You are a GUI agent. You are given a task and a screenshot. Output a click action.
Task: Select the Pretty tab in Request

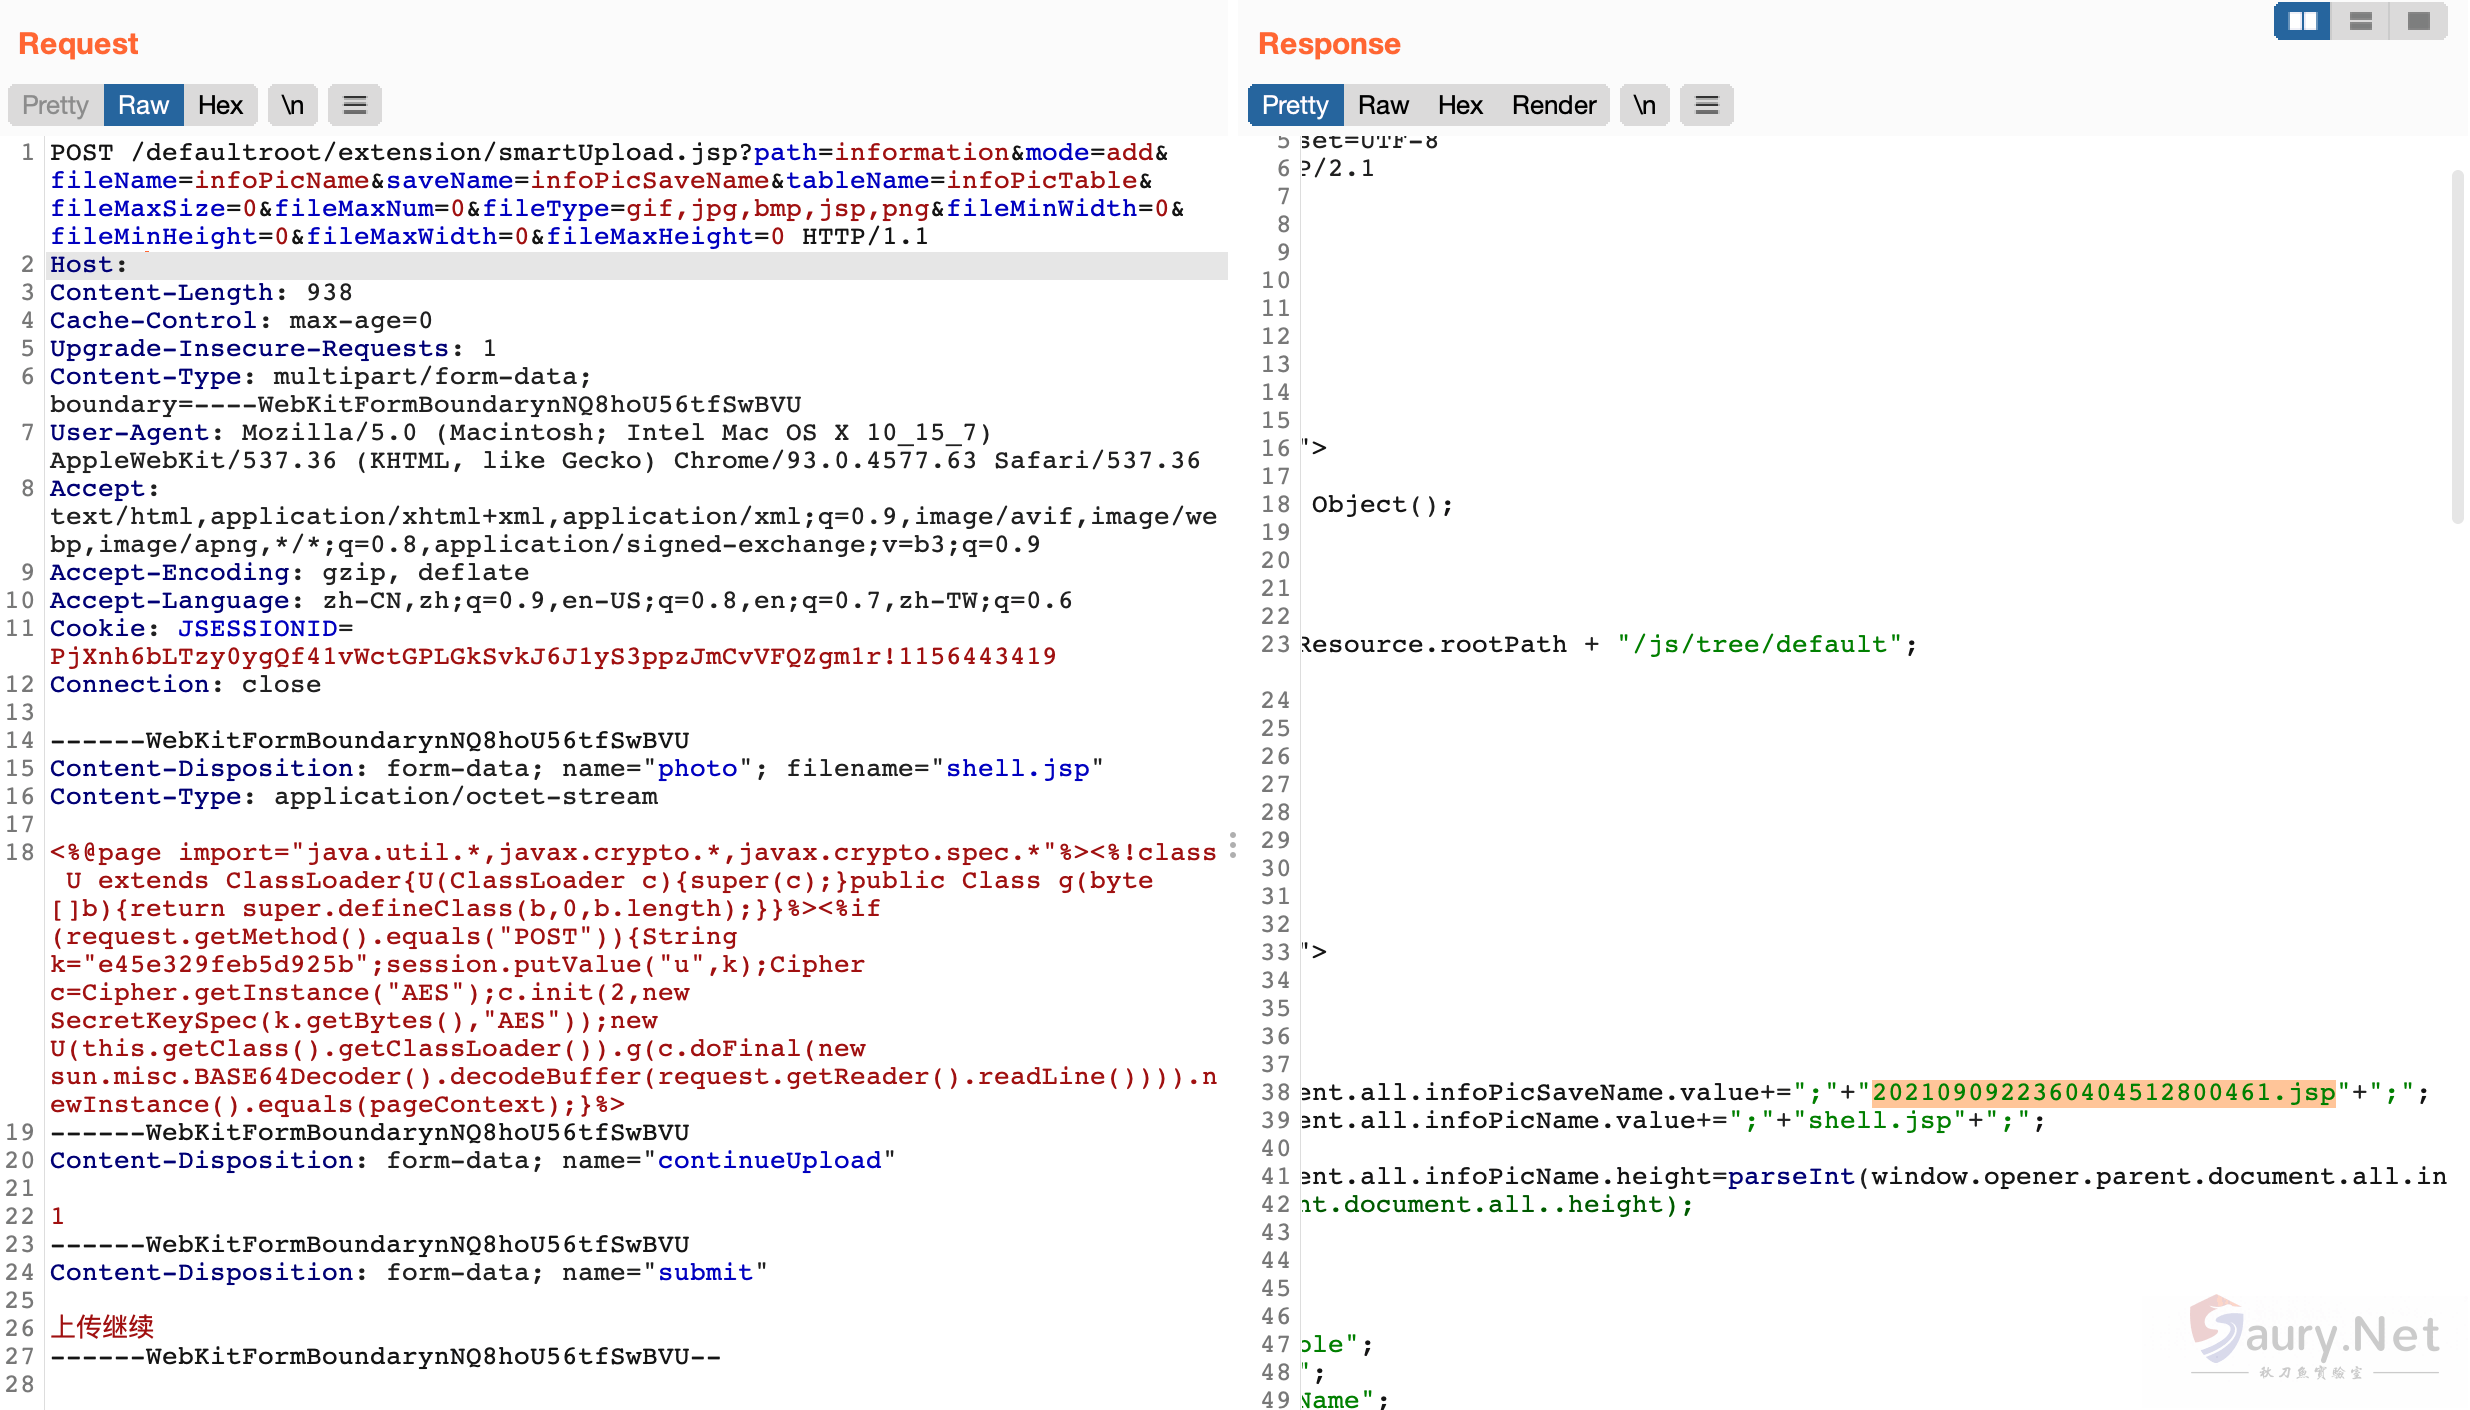pyautogui.click(x=56, y=105)
